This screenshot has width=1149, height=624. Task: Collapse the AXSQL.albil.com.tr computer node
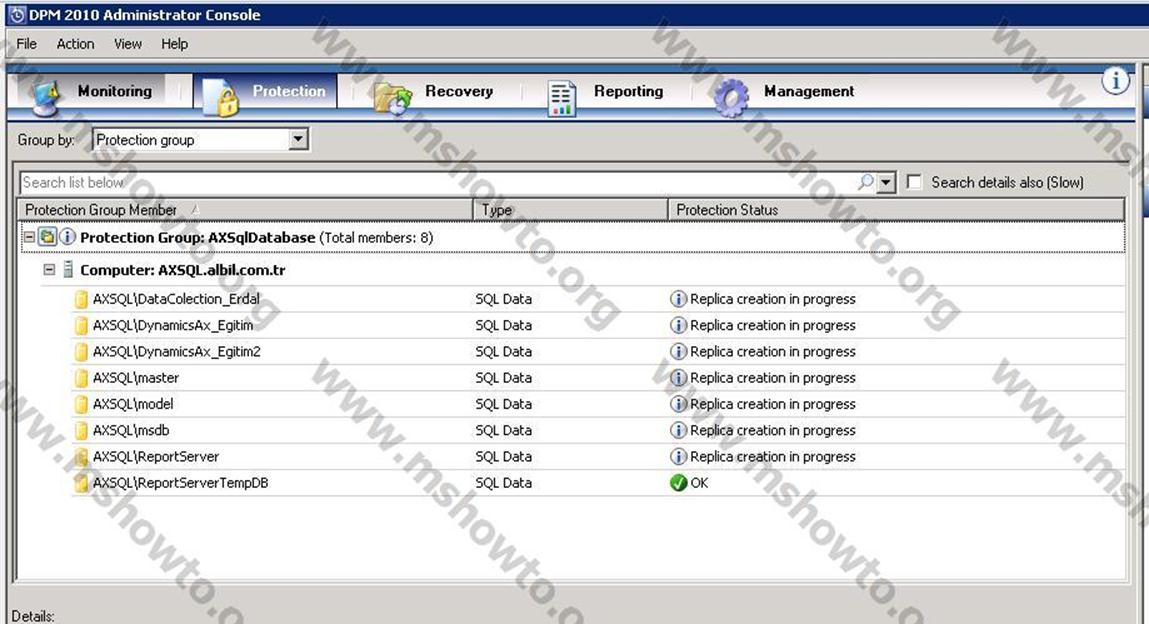48,270
